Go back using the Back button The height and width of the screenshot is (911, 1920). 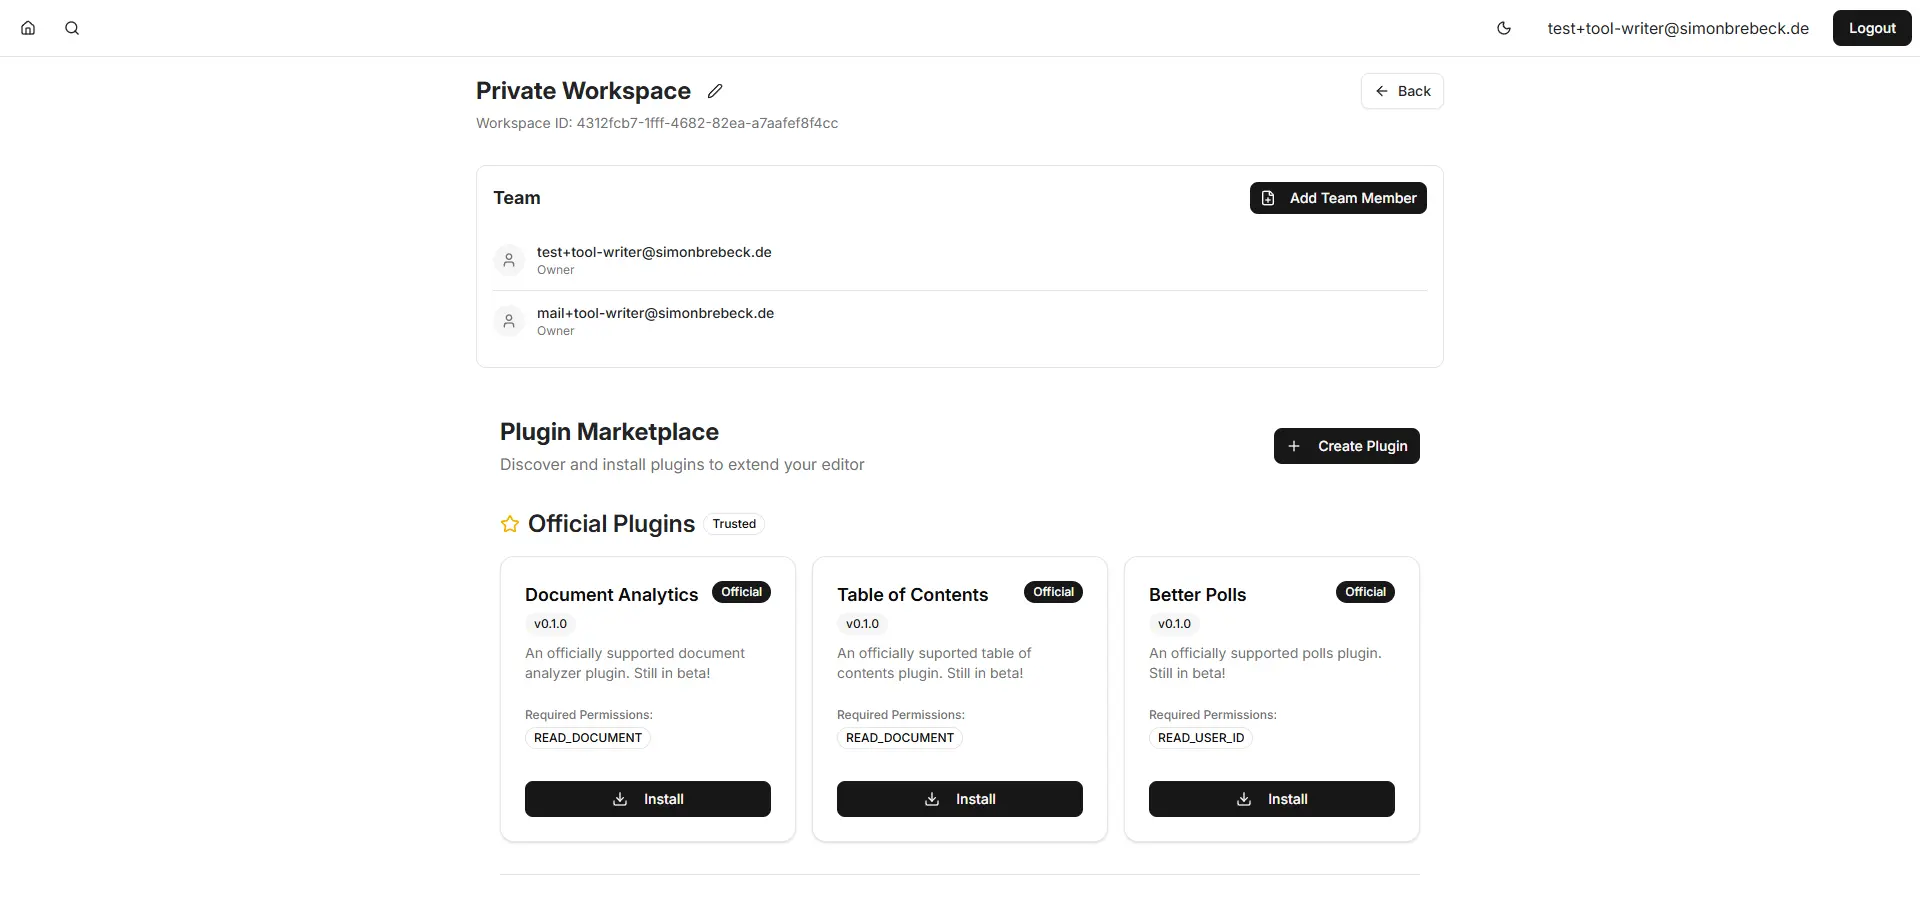[1402, 91]
